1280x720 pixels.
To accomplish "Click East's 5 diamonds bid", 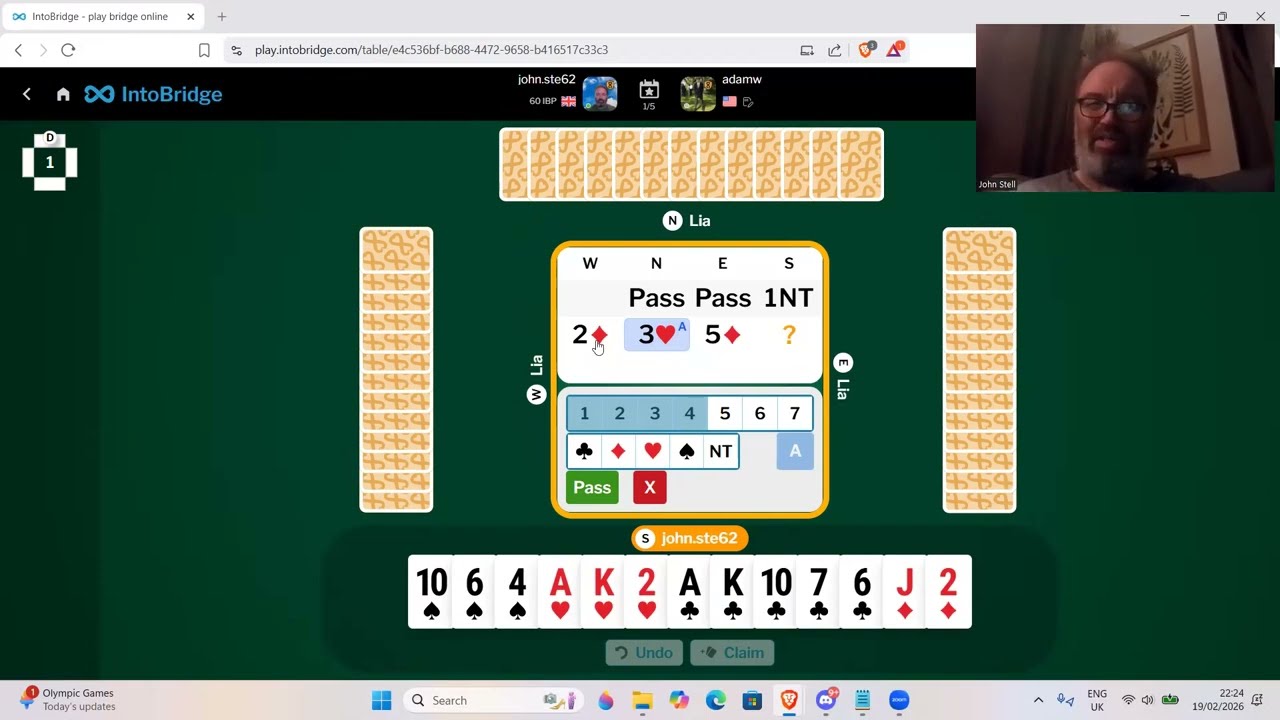I will 722,334.
